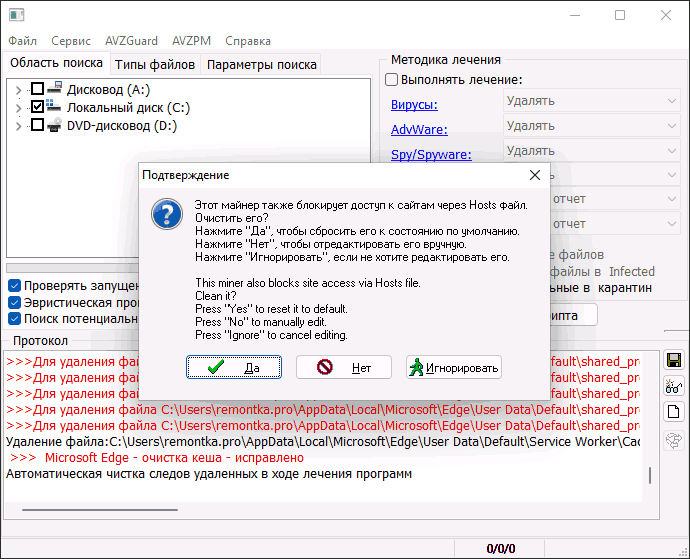Image resolution: width=690 pixels, height=559 pixels.
Task: Open the Сервис menu
Action: [x=71, y=41]
